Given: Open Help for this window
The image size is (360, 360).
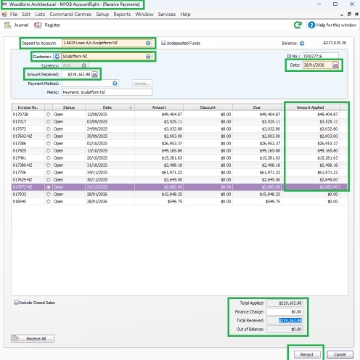Looking at the screenshot, I should coord(332,25).
